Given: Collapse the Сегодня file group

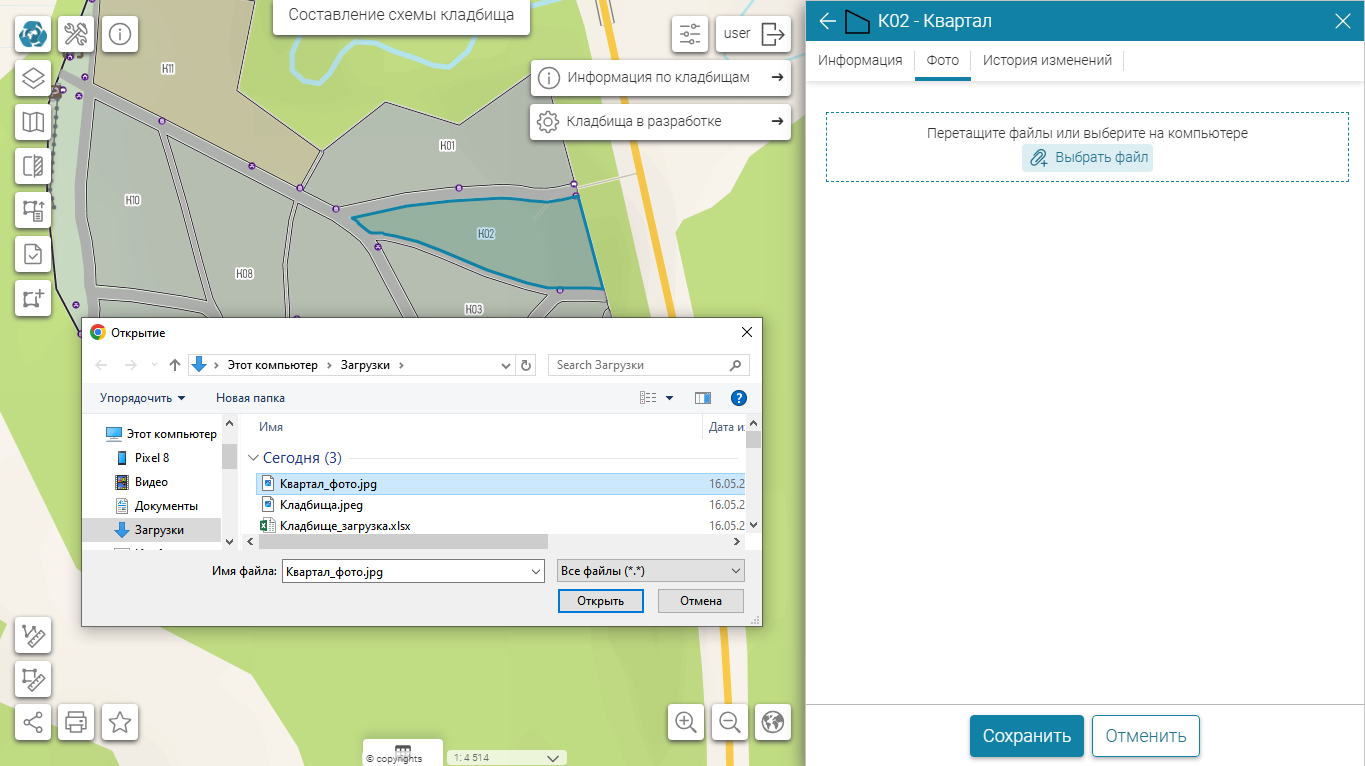Looking at the screenshot, I should pos(253,458).
